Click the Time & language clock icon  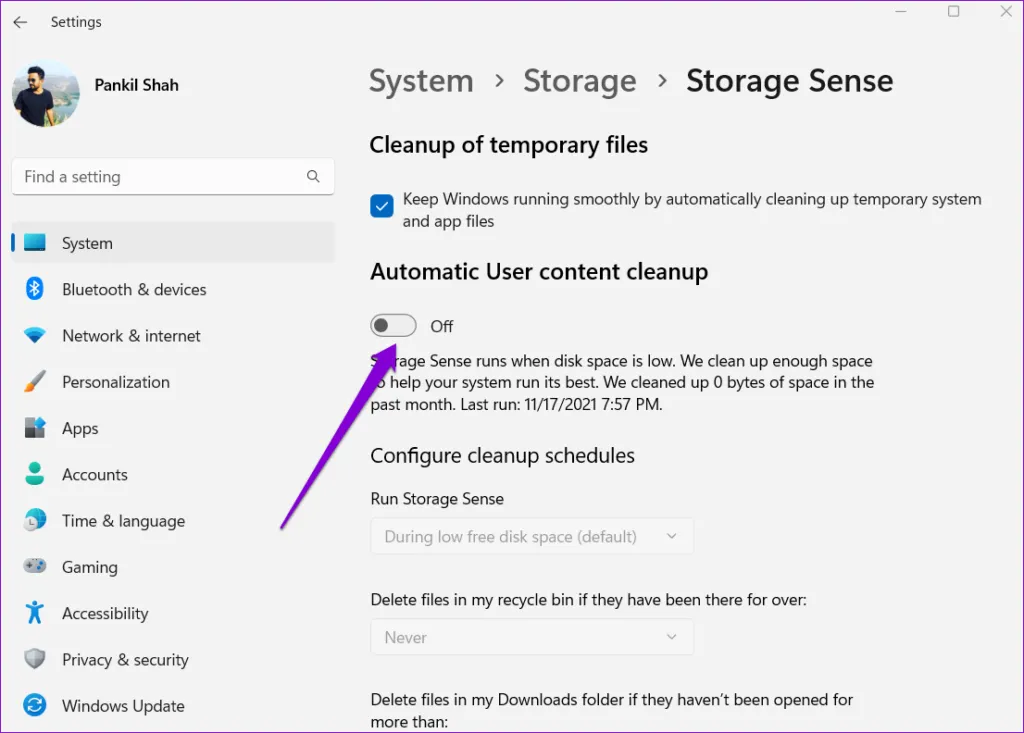[x=35, y=520]
